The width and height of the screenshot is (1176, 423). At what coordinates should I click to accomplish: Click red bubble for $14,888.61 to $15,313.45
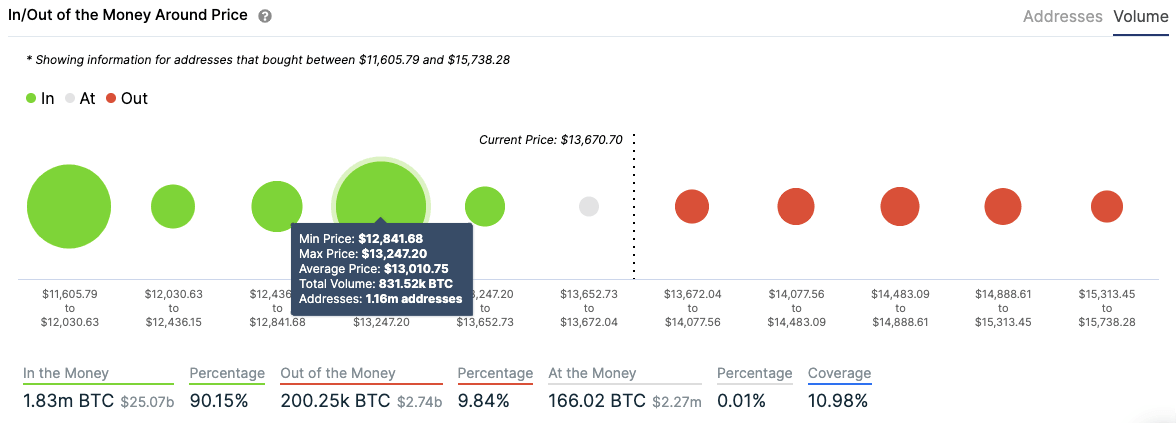click(x=1003, y=207)
